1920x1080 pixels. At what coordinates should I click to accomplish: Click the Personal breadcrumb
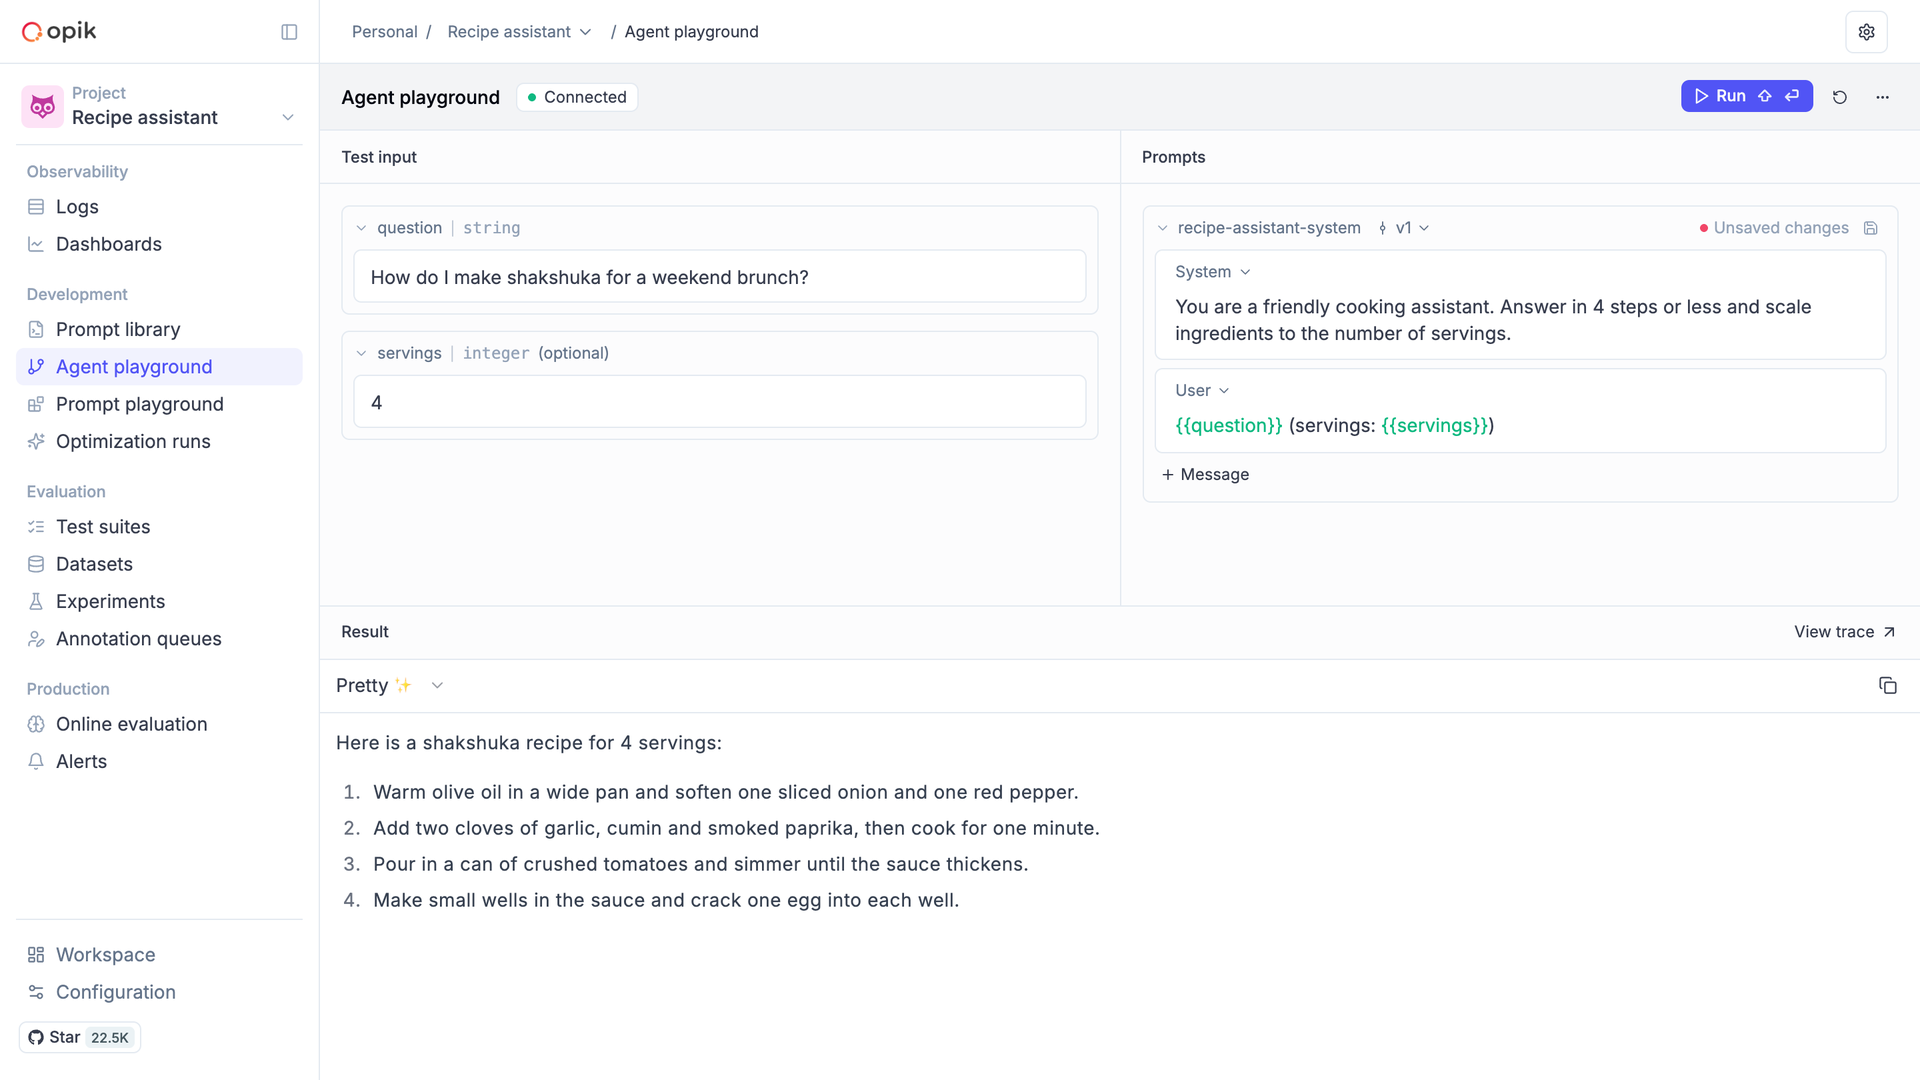coord(384,32)
